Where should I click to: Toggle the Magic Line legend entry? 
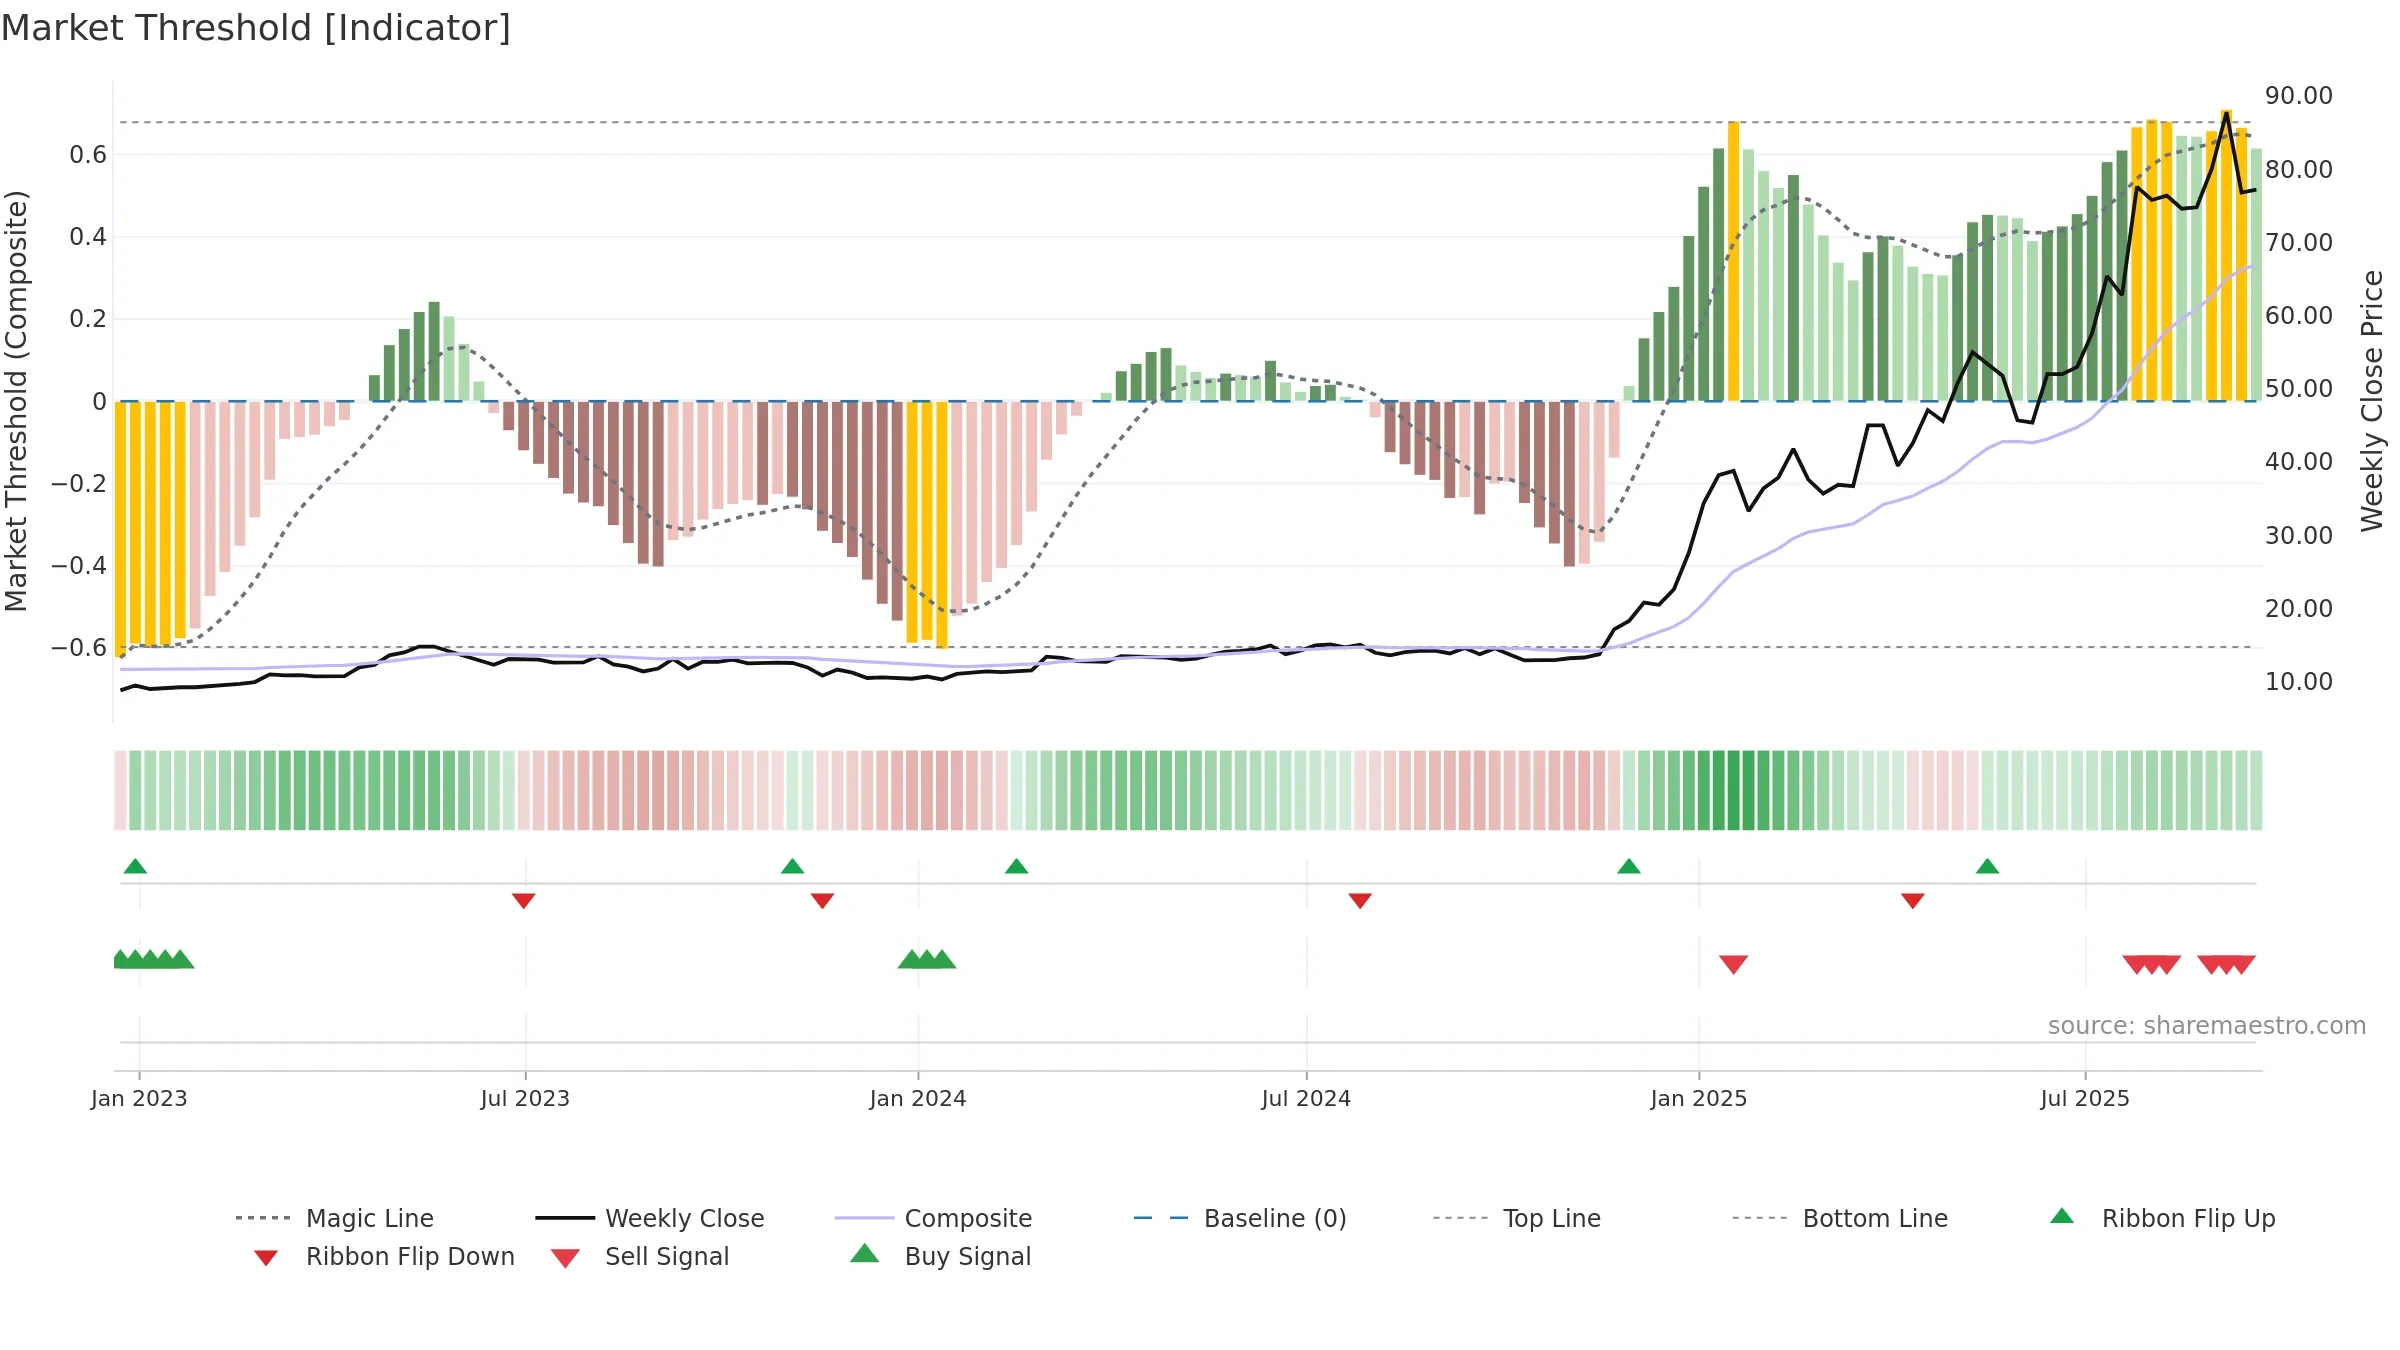point(335,1218)
